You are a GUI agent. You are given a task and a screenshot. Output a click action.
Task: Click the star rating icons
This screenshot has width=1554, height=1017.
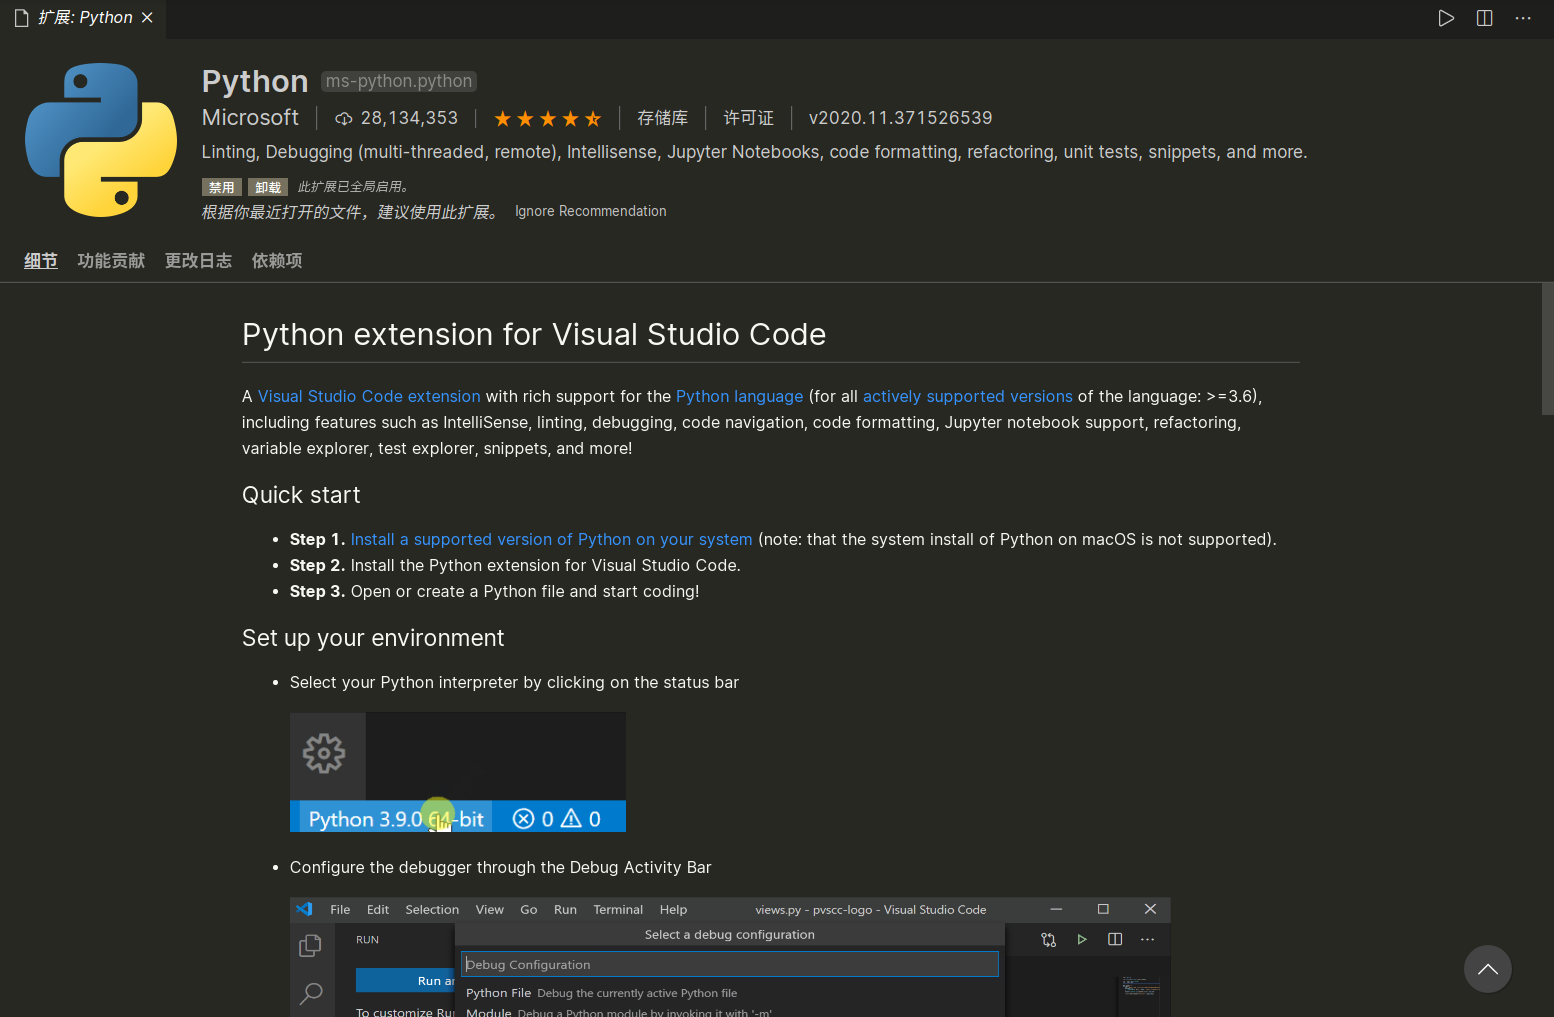tap(547, 119)
